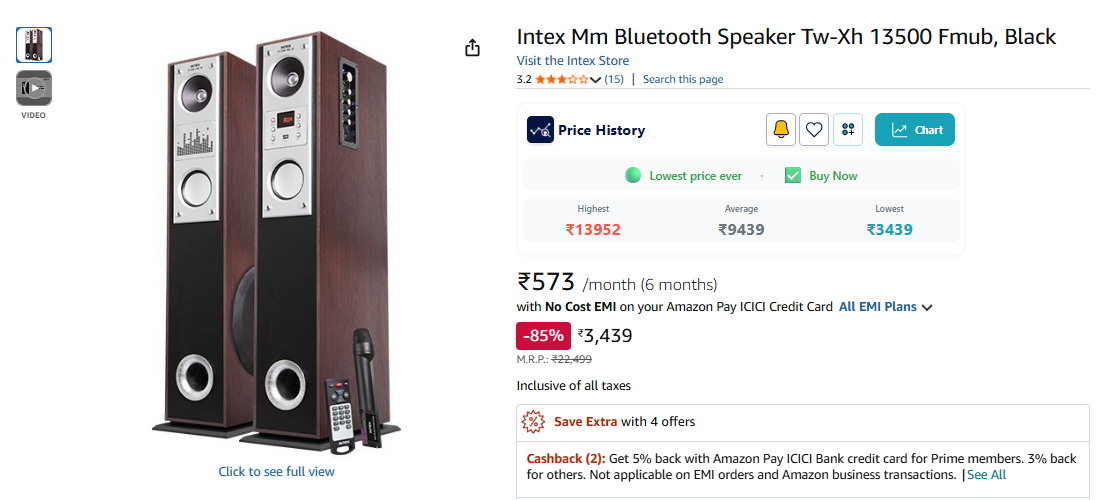This screenshot has width=1114, height=500.
Task: Click the share icon beside the product image
Action: (473, 48)
